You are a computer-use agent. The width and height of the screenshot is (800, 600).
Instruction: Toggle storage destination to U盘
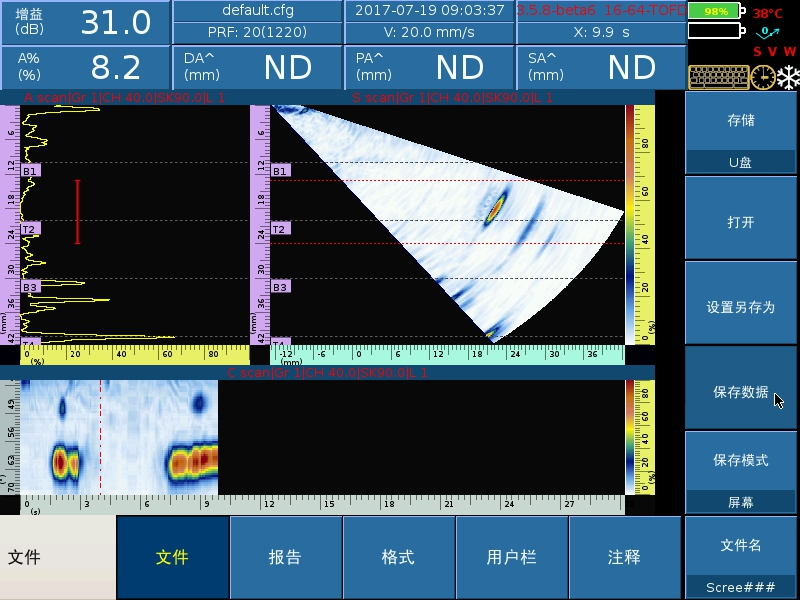click(x=740, y=162)
